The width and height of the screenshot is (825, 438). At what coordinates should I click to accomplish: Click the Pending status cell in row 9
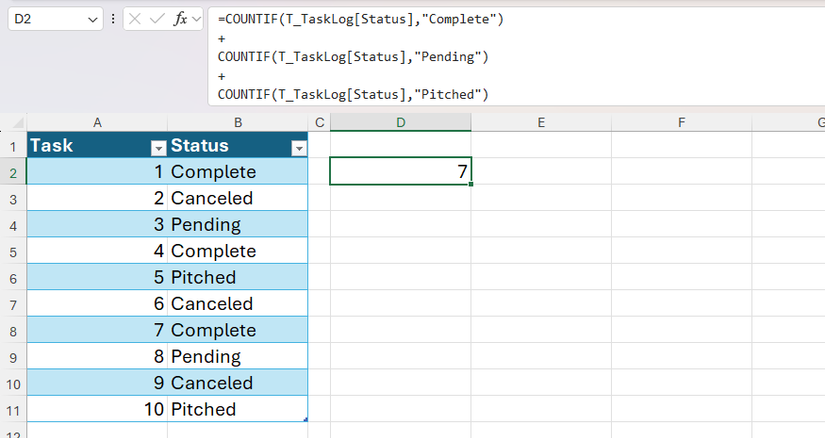(x=237, y=357)
